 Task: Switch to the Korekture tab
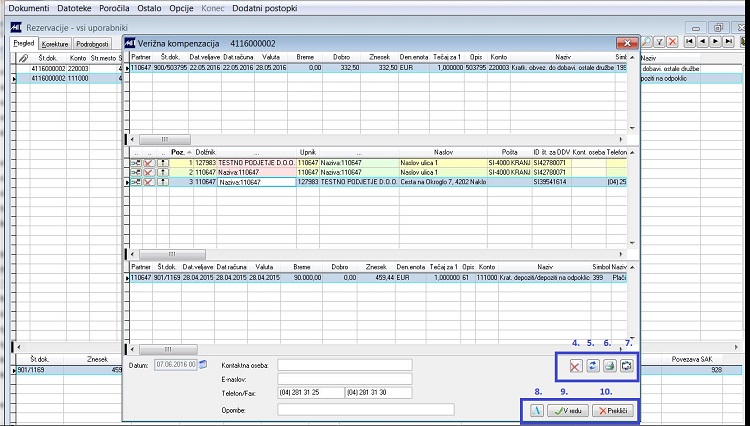[55, 44]
